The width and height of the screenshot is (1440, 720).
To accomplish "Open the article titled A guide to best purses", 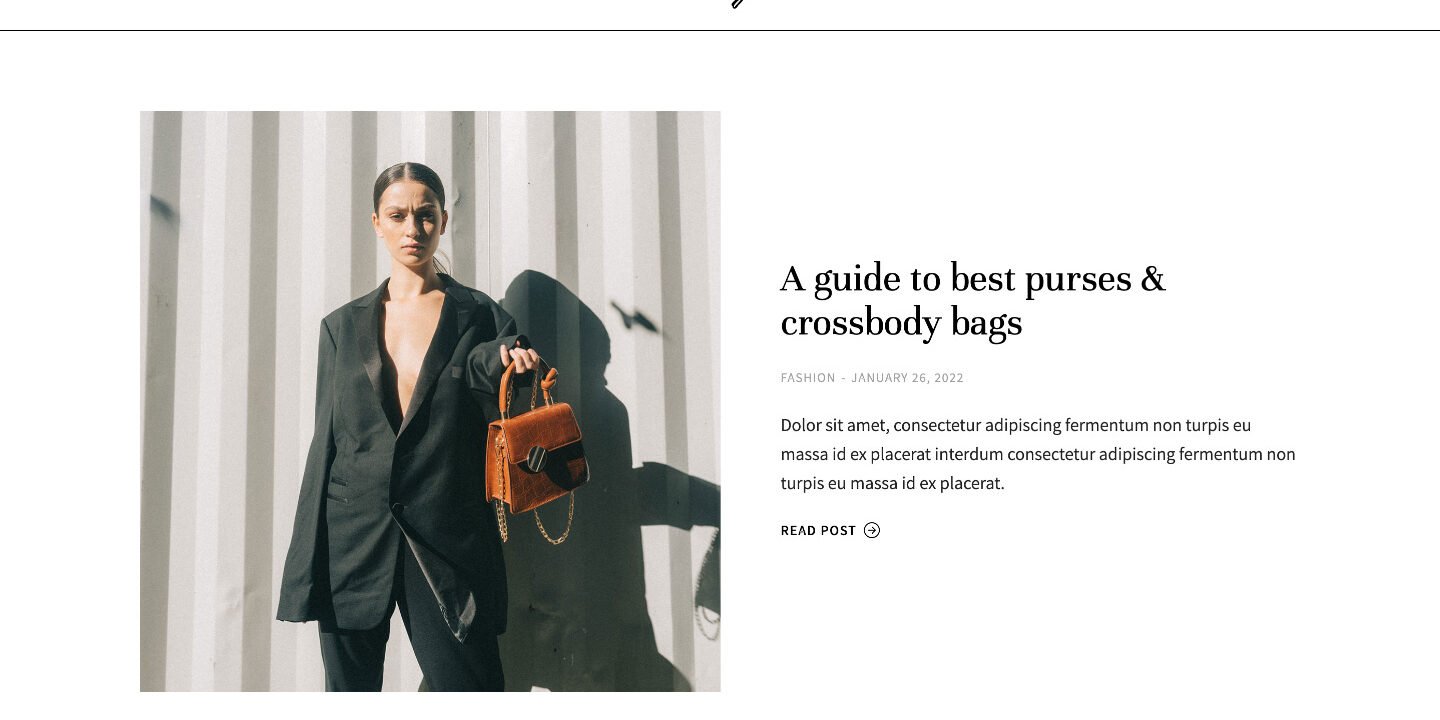I will pos(973,300).
